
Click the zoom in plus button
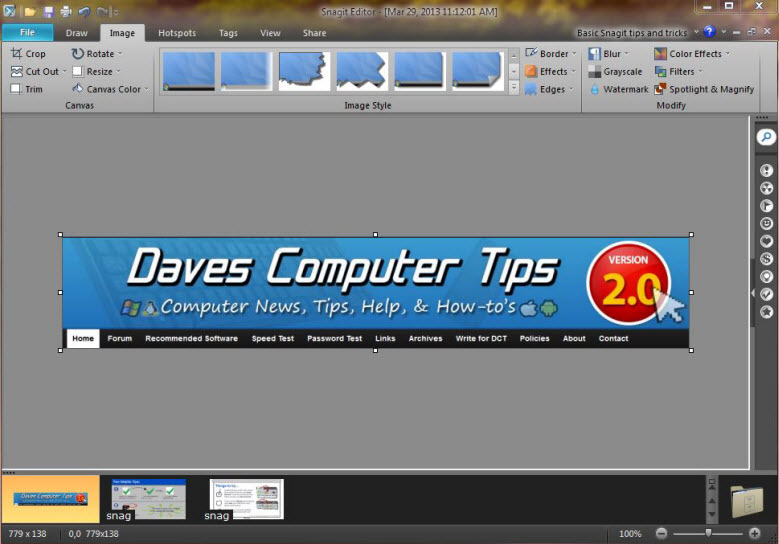[754, 534]
